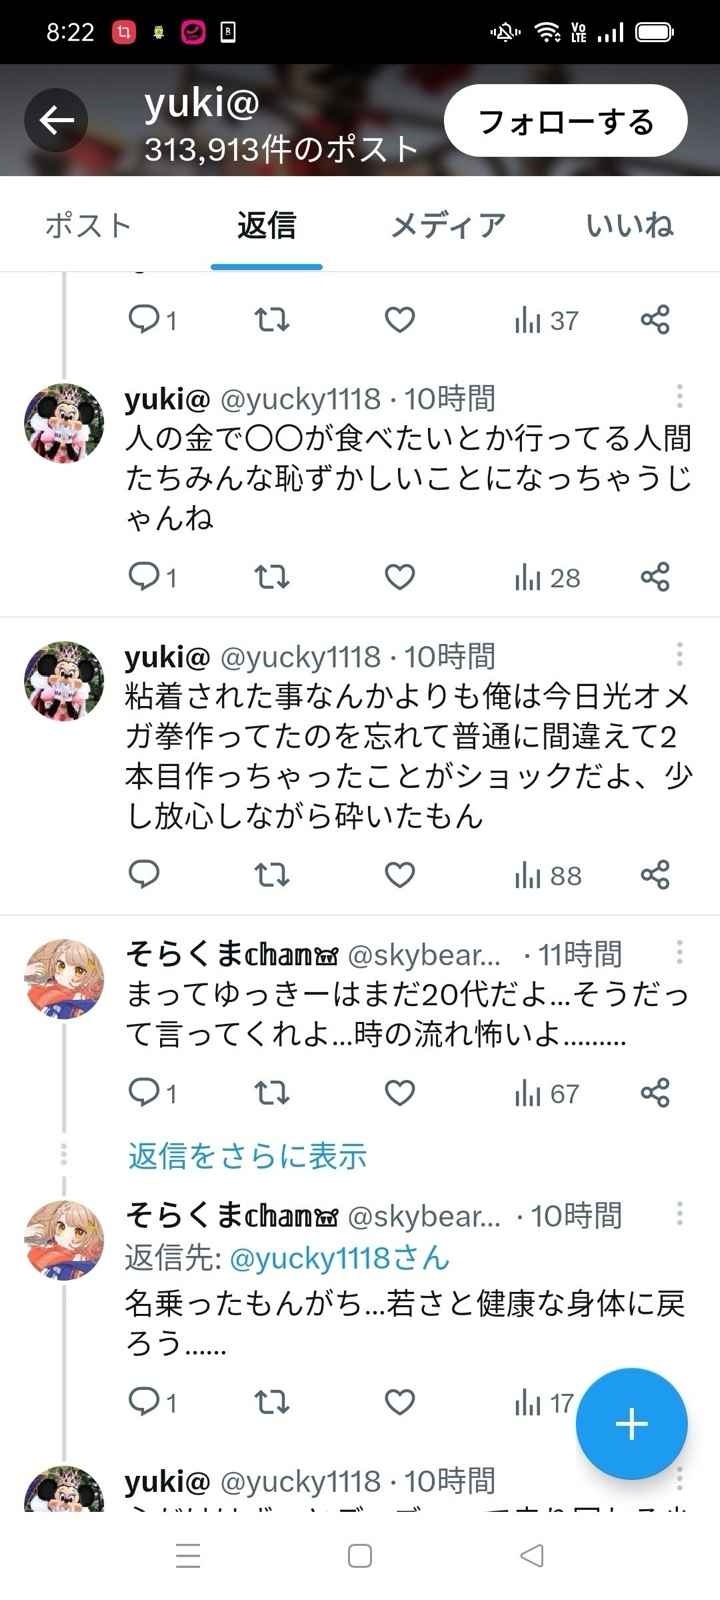Open そらくまchan's profile avatar on 11時間 post
The width and height of the screenshot is (720, 1600).
click(64, 978)
